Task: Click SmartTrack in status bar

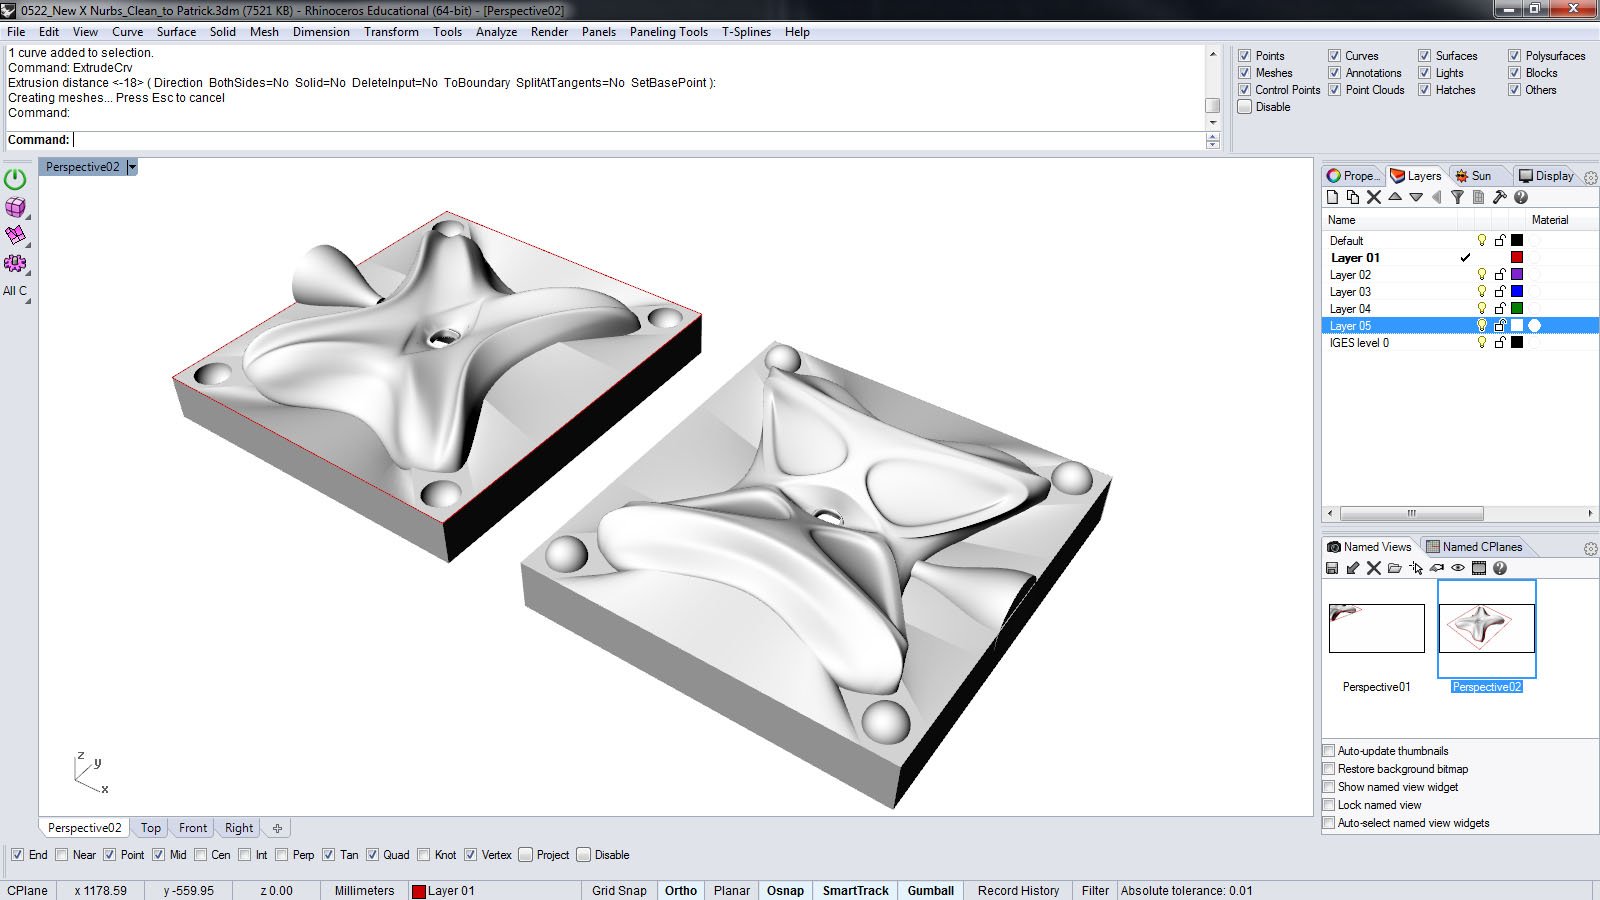Action: point(855,891)
